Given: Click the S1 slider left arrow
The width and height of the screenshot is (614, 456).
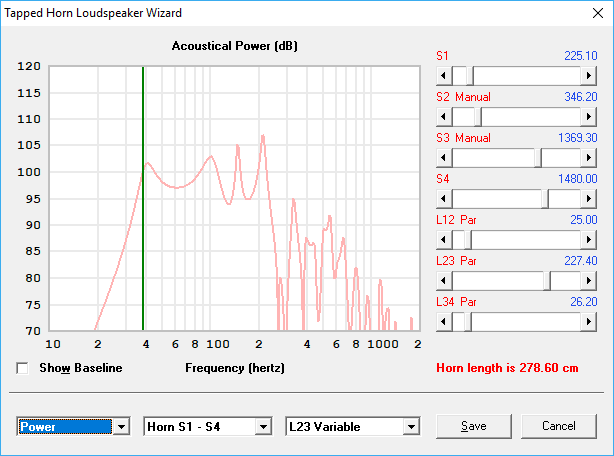Looking at the screenshot, I should tap(444, 76).
